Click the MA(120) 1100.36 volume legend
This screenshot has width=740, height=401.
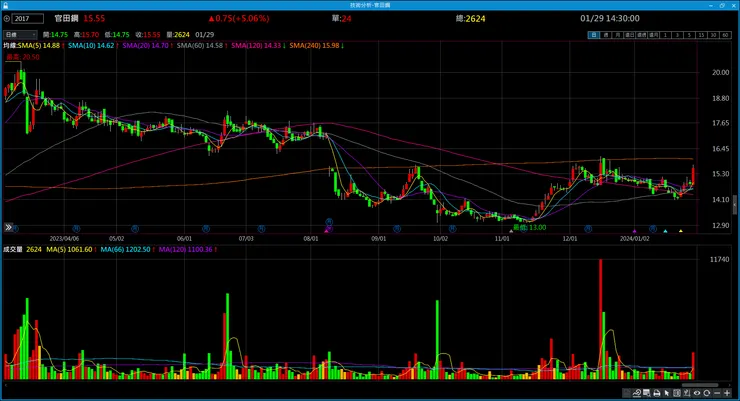click(x=185, y=249)
